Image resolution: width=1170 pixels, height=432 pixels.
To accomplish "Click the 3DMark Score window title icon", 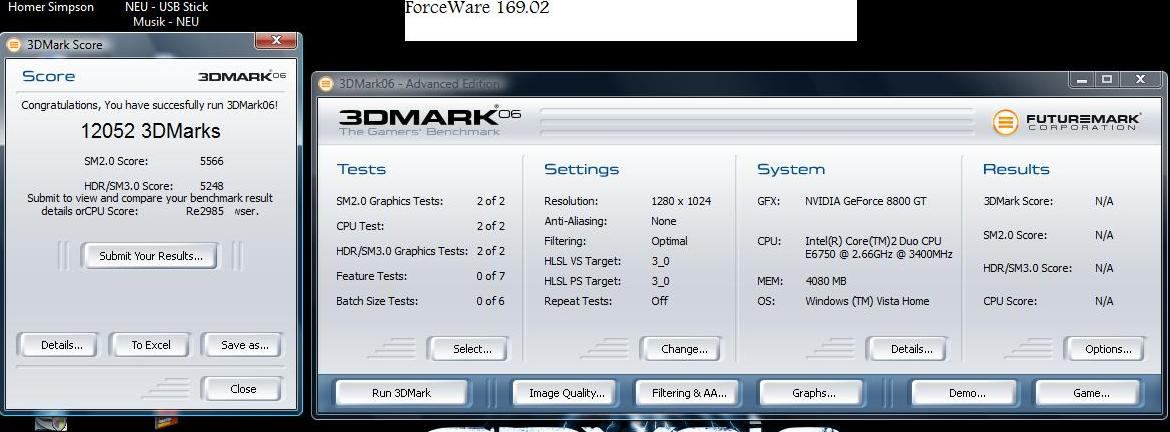I will [x=13, y=45].
